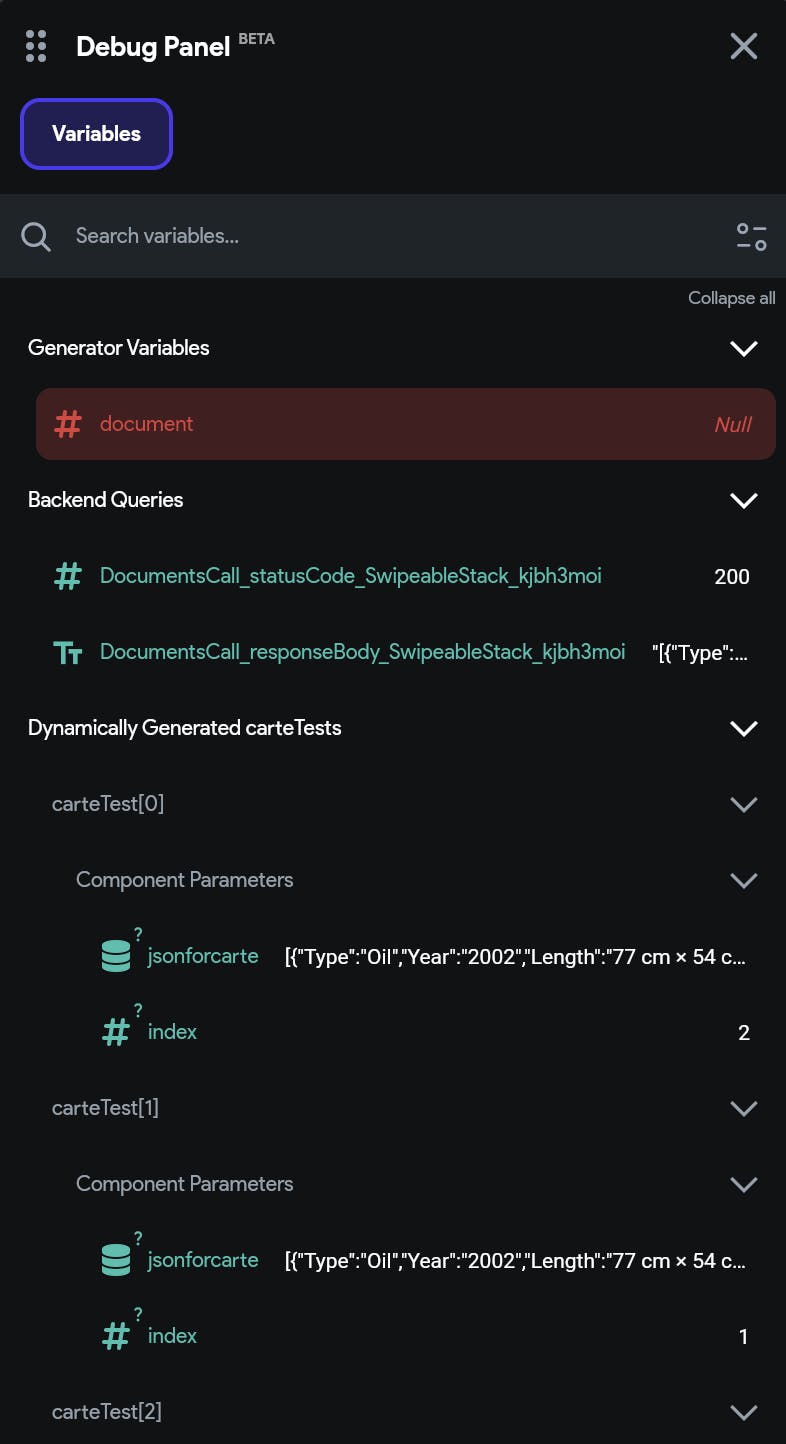786x1444 pixels.
Task: Open the variable filter settings icon
Action: pos(751,237)
